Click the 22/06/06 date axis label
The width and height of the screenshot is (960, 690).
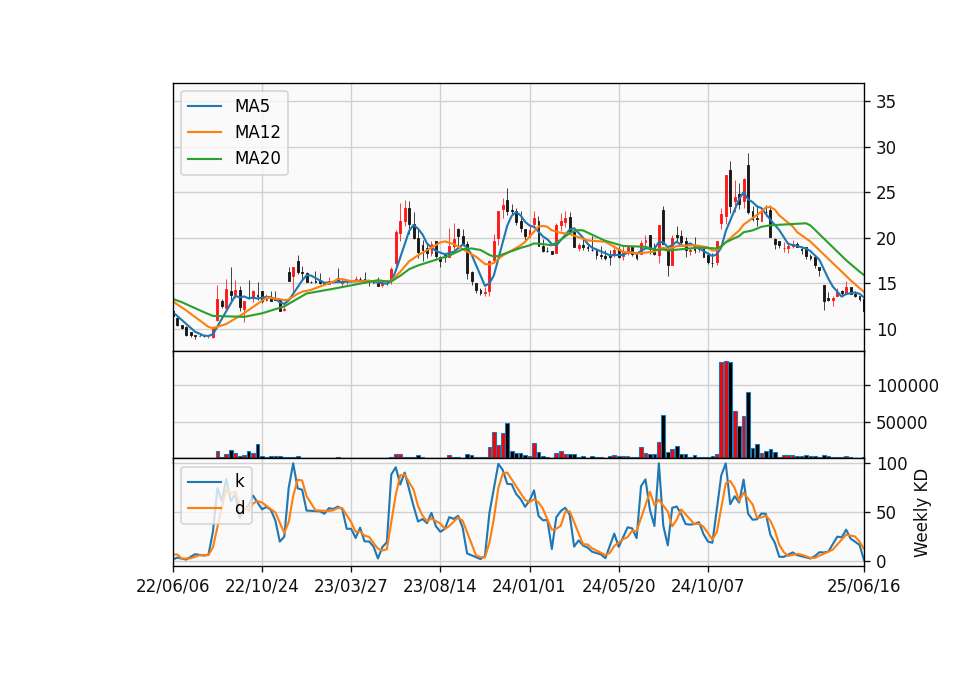[173, 586]
